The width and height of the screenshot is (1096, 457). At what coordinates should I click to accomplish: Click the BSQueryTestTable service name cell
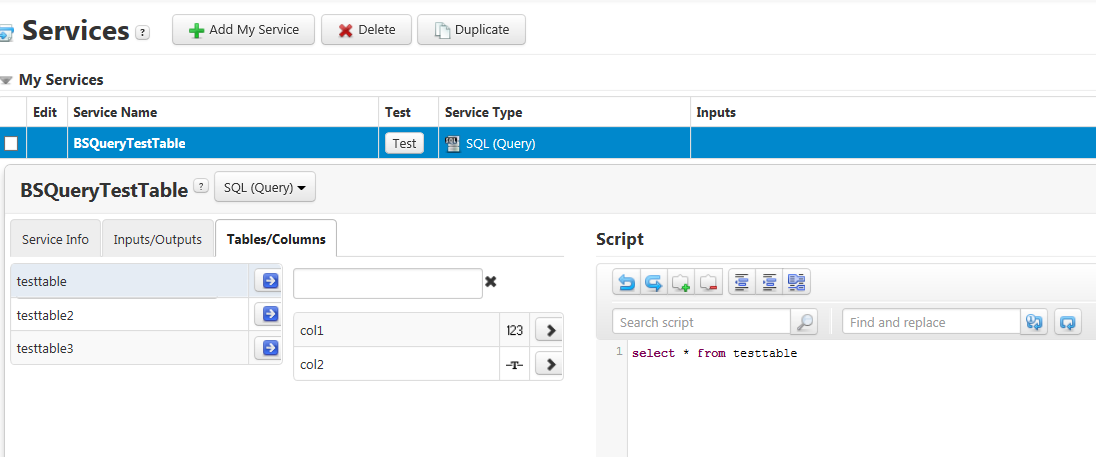pos(223,143)
